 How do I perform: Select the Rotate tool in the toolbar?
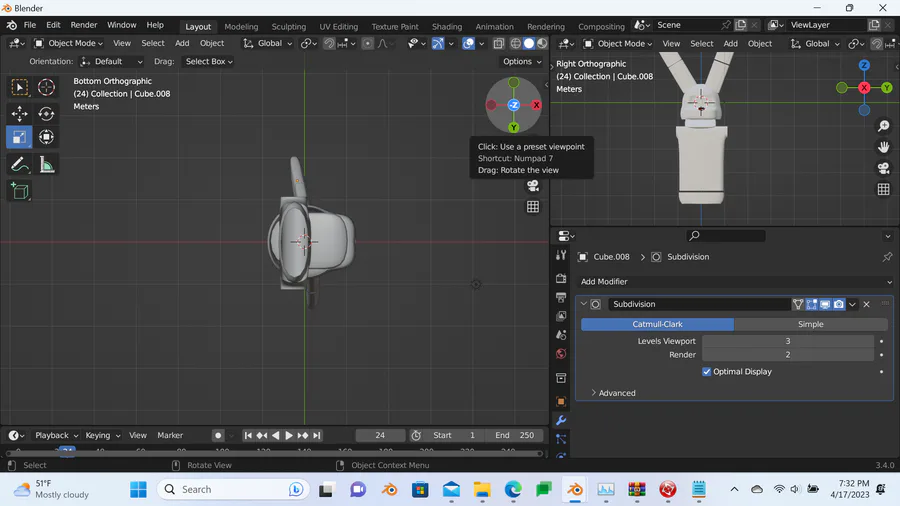pos(46,114)
